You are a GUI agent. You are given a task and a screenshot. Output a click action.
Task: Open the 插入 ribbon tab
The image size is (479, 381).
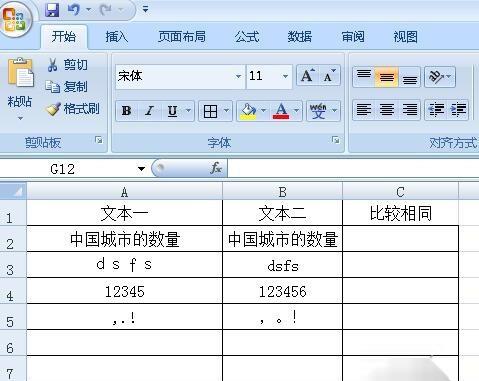[117, 36]
